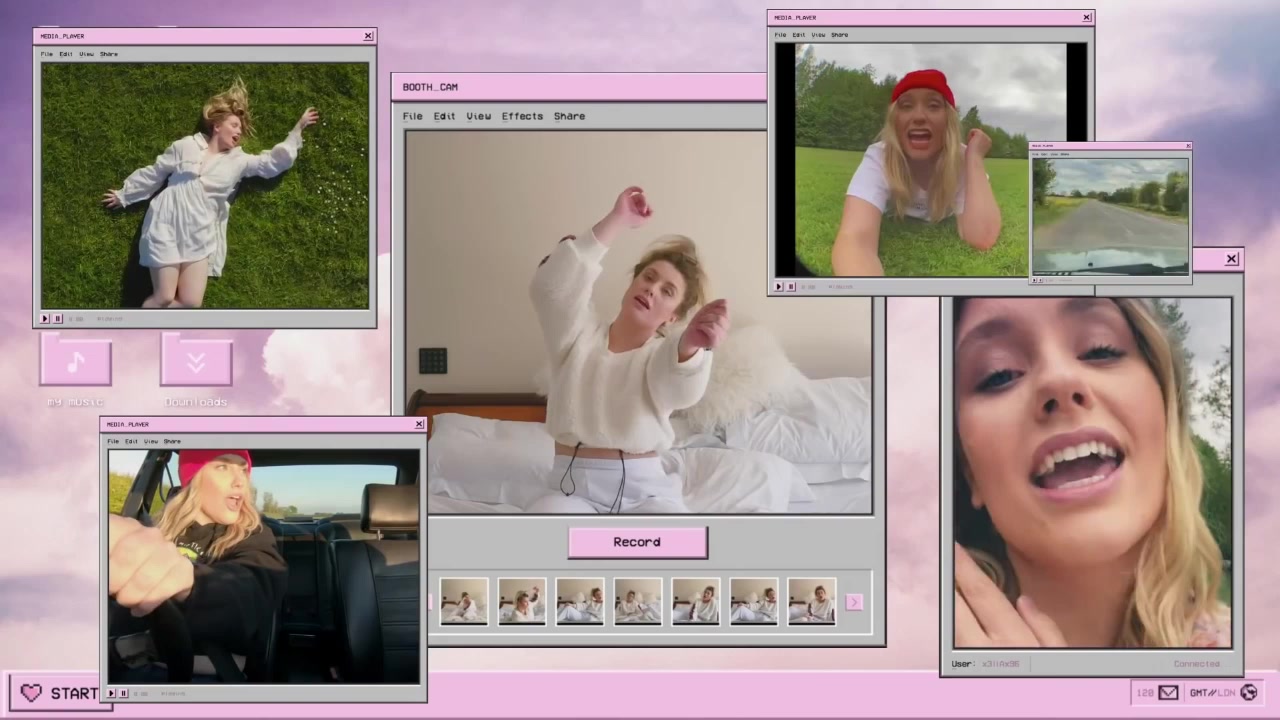This screenshot has height=720, width=1280.
Task: Close the selfie video chat window
Action: tap(1231, 259)
